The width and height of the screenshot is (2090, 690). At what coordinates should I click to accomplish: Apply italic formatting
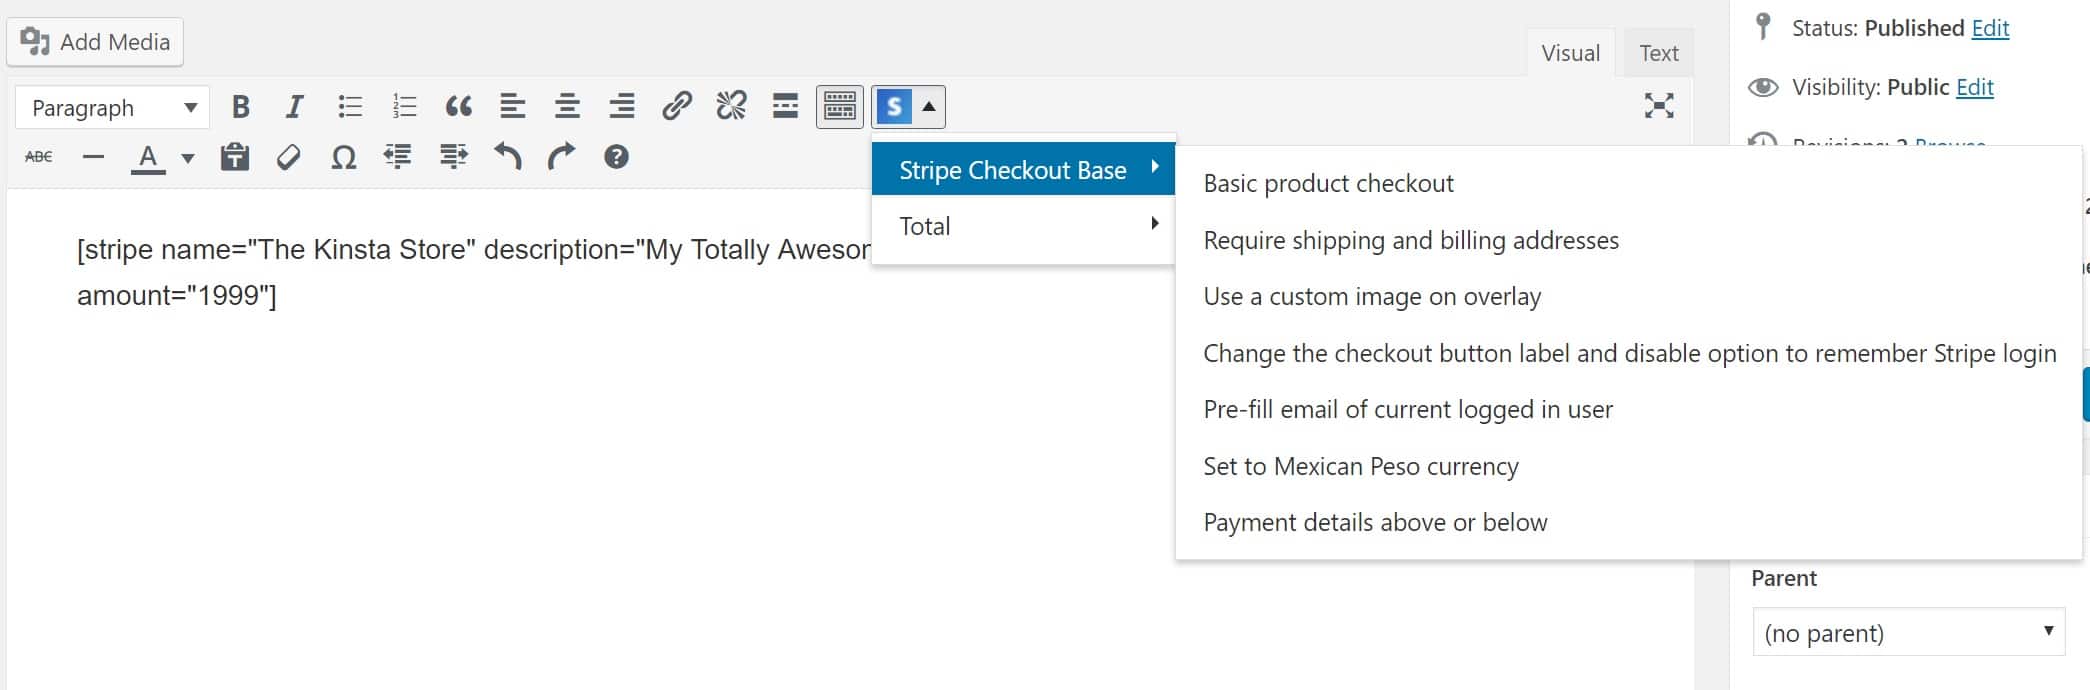[294, 107]
